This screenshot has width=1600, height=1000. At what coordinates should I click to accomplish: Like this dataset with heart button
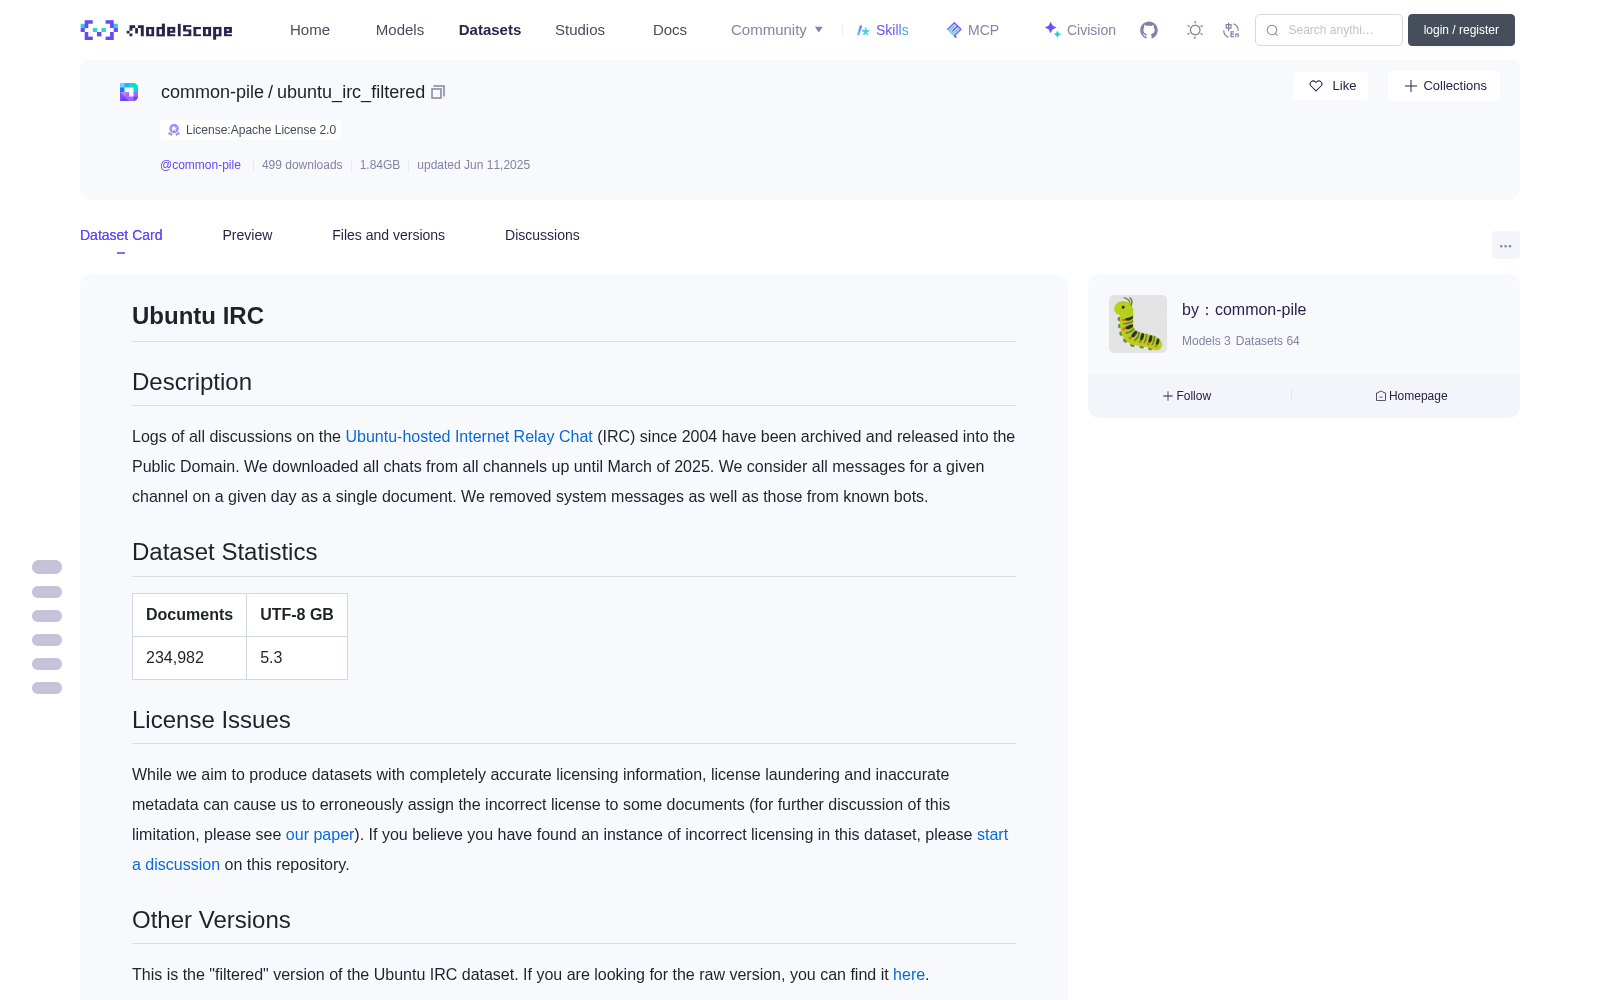coord(1331,86)
